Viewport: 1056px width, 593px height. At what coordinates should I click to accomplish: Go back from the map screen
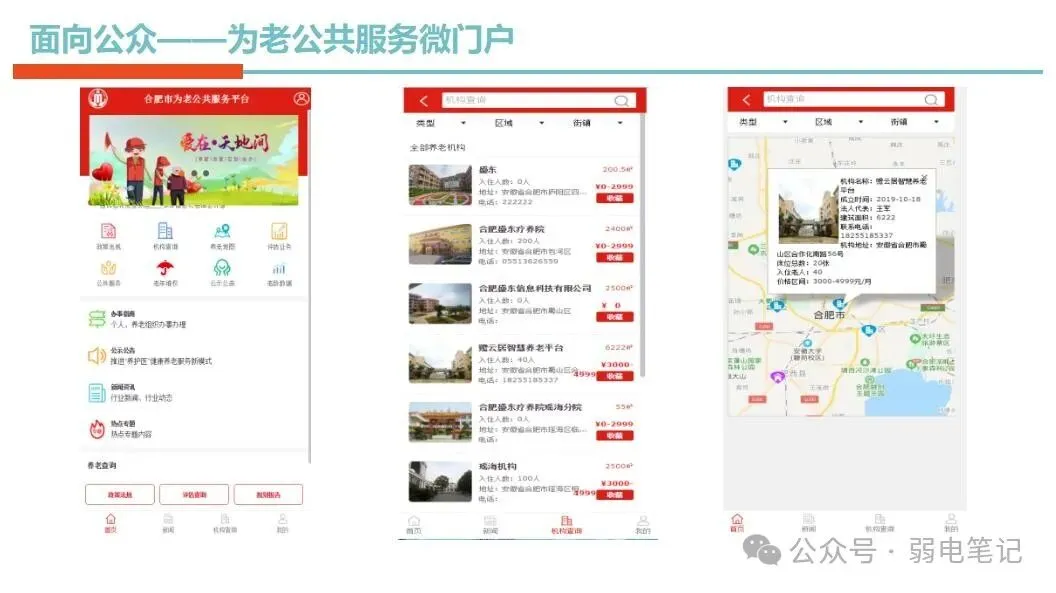point(746,100)
